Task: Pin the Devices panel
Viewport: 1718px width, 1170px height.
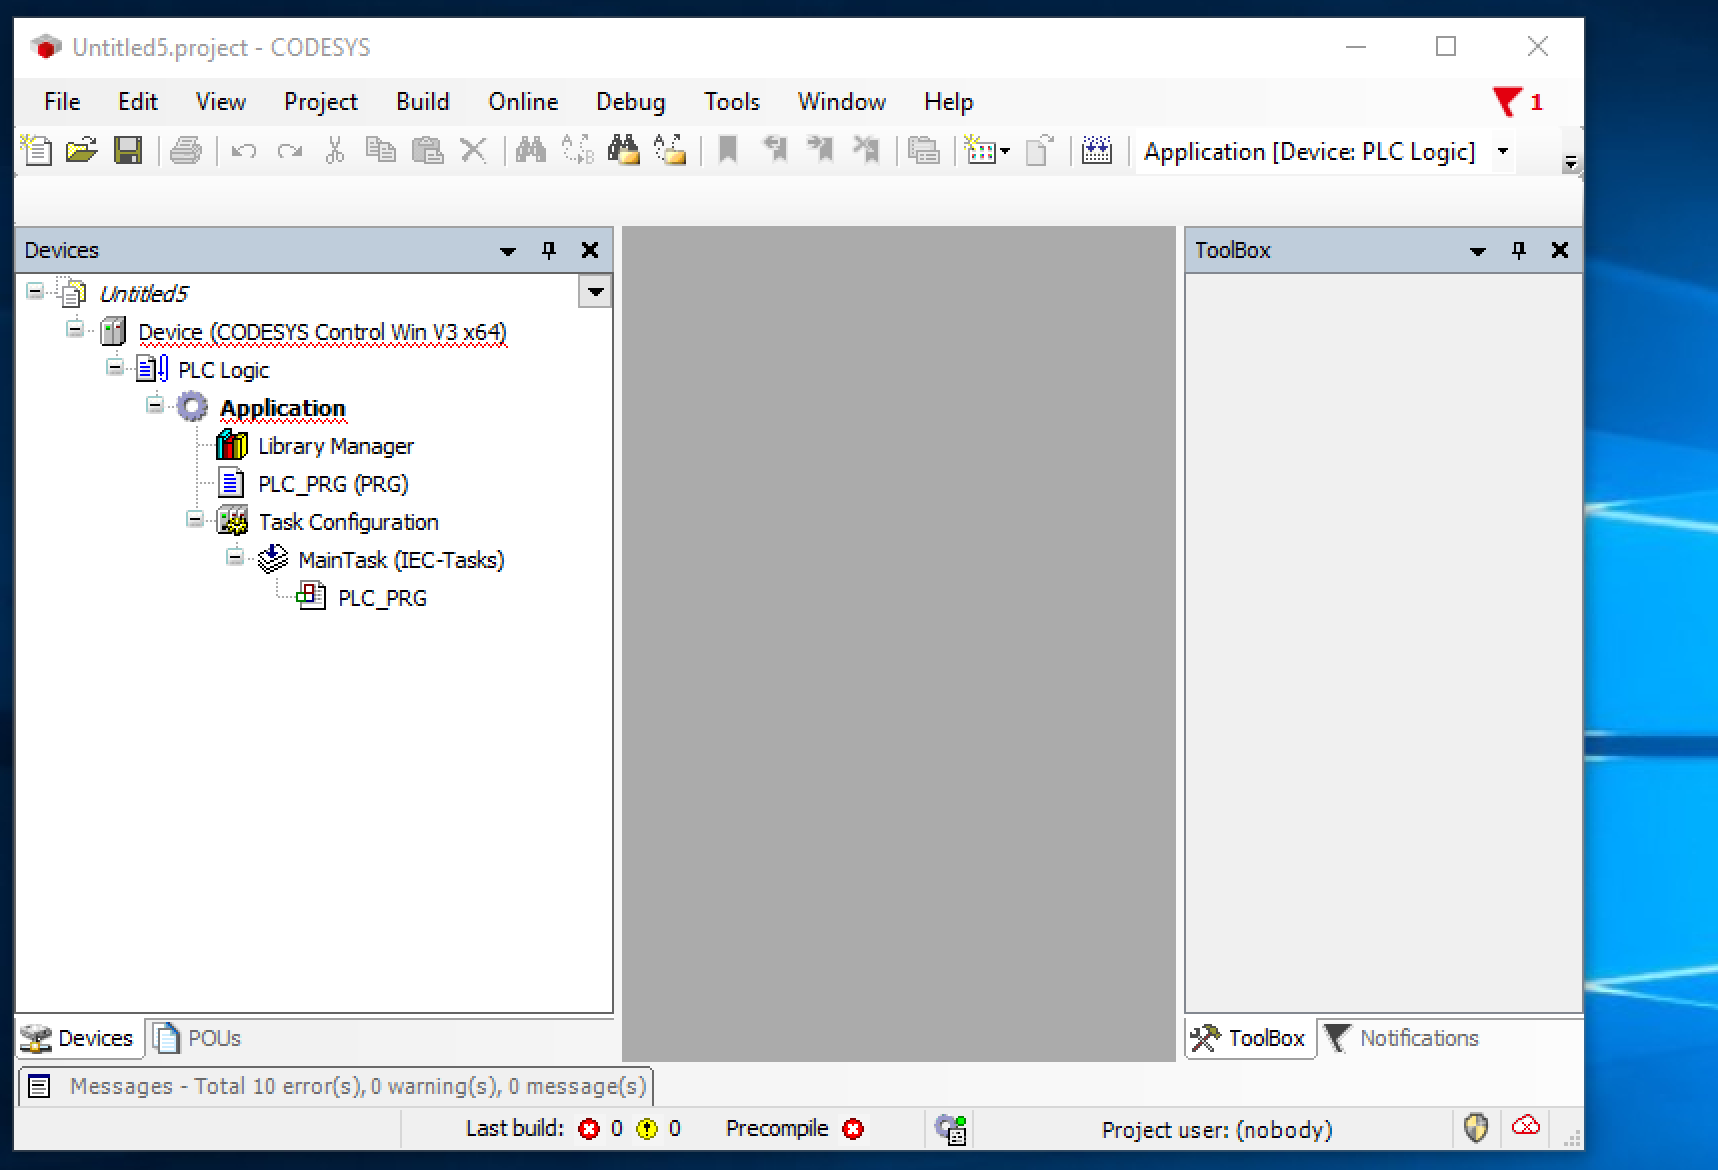Action: 548,250
